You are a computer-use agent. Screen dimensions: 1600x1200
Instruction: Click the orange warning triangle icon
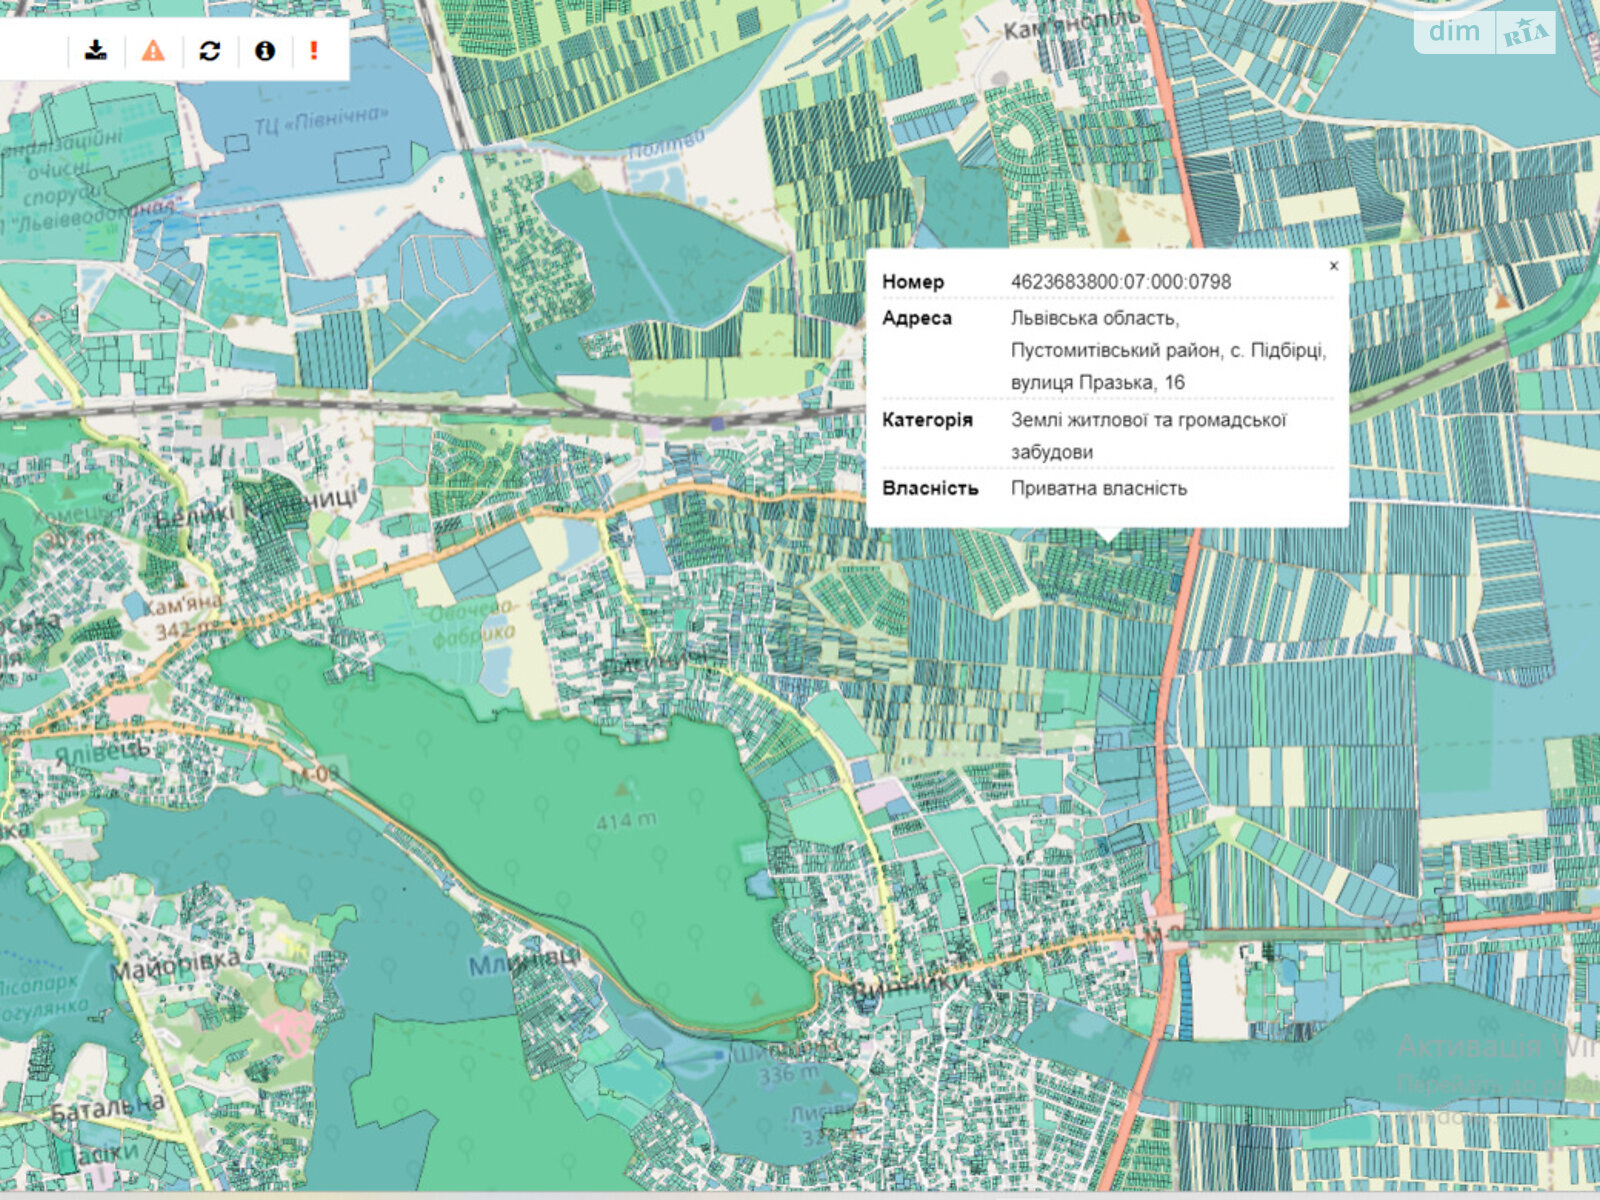(x=153, y=49)
